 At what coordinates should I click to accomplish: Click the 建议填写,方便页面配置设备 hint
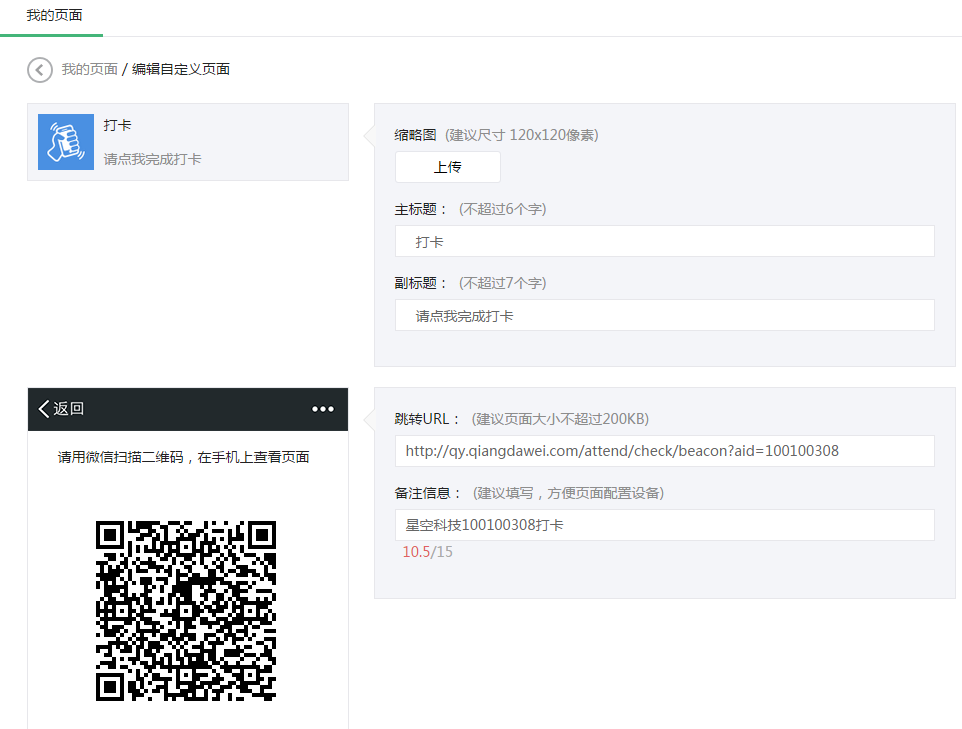[x=568, y=493]
